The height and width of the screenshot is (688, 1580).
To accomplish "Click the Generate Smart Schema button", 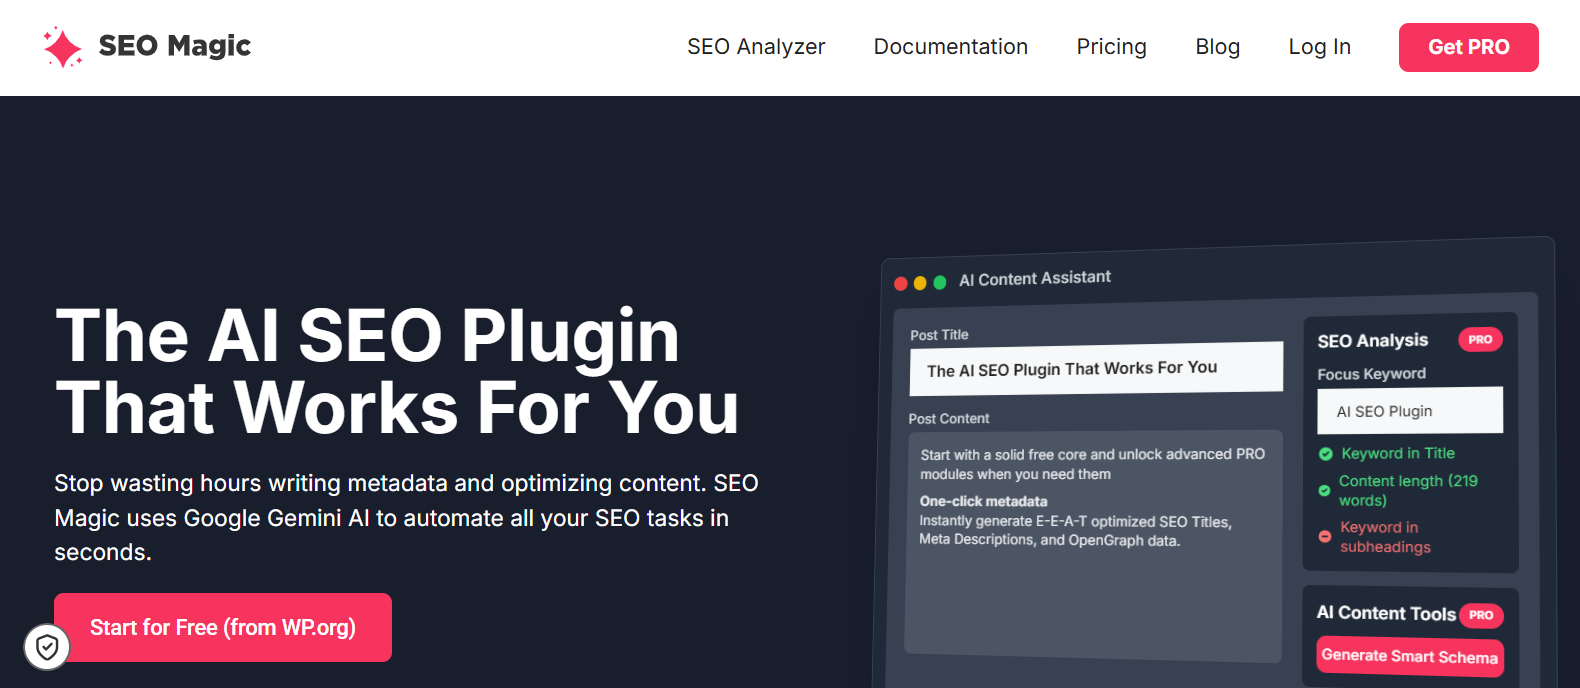I will click(1410, 657).
